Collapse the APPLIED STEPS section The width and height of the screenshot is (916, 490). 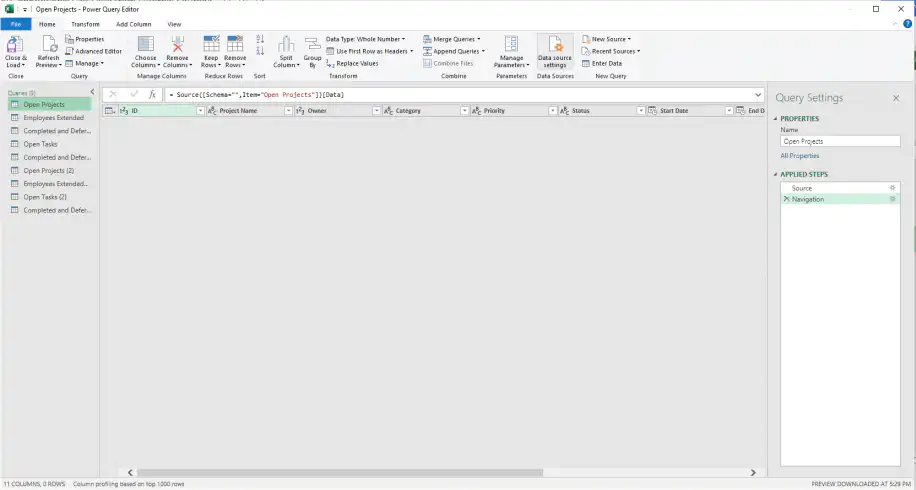coord(776,175)
